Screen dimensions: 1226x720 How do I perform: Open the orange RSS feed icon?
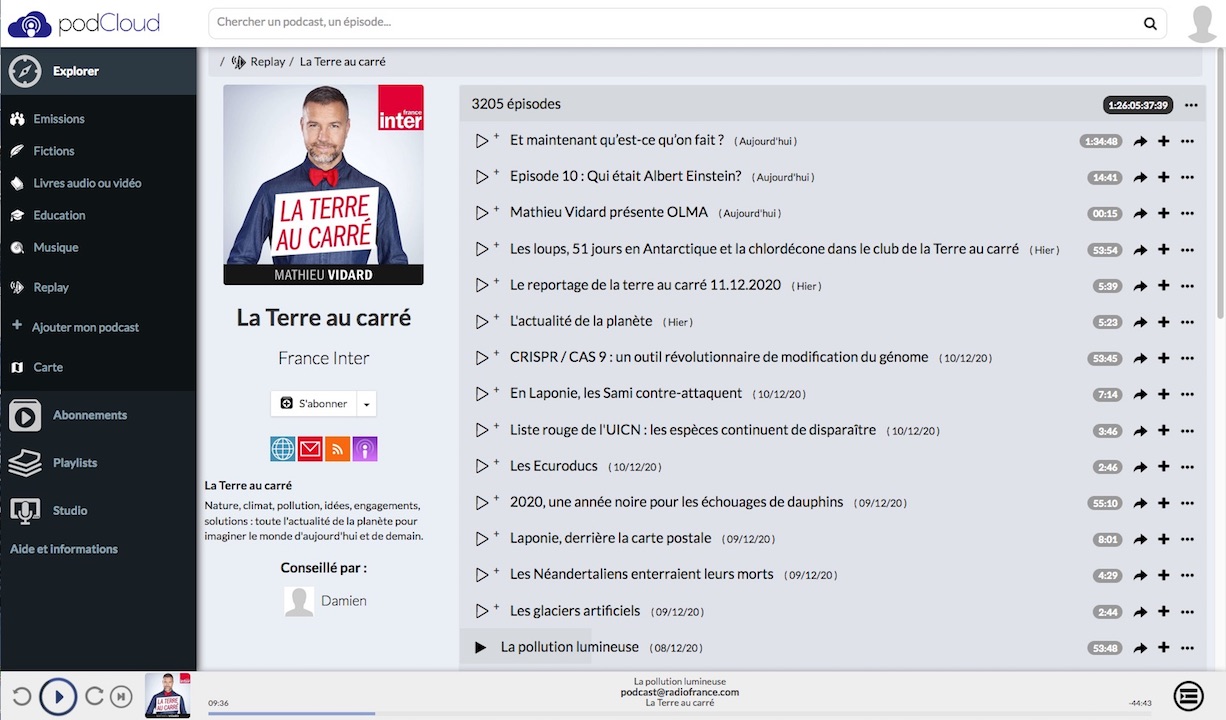point(337,449)
